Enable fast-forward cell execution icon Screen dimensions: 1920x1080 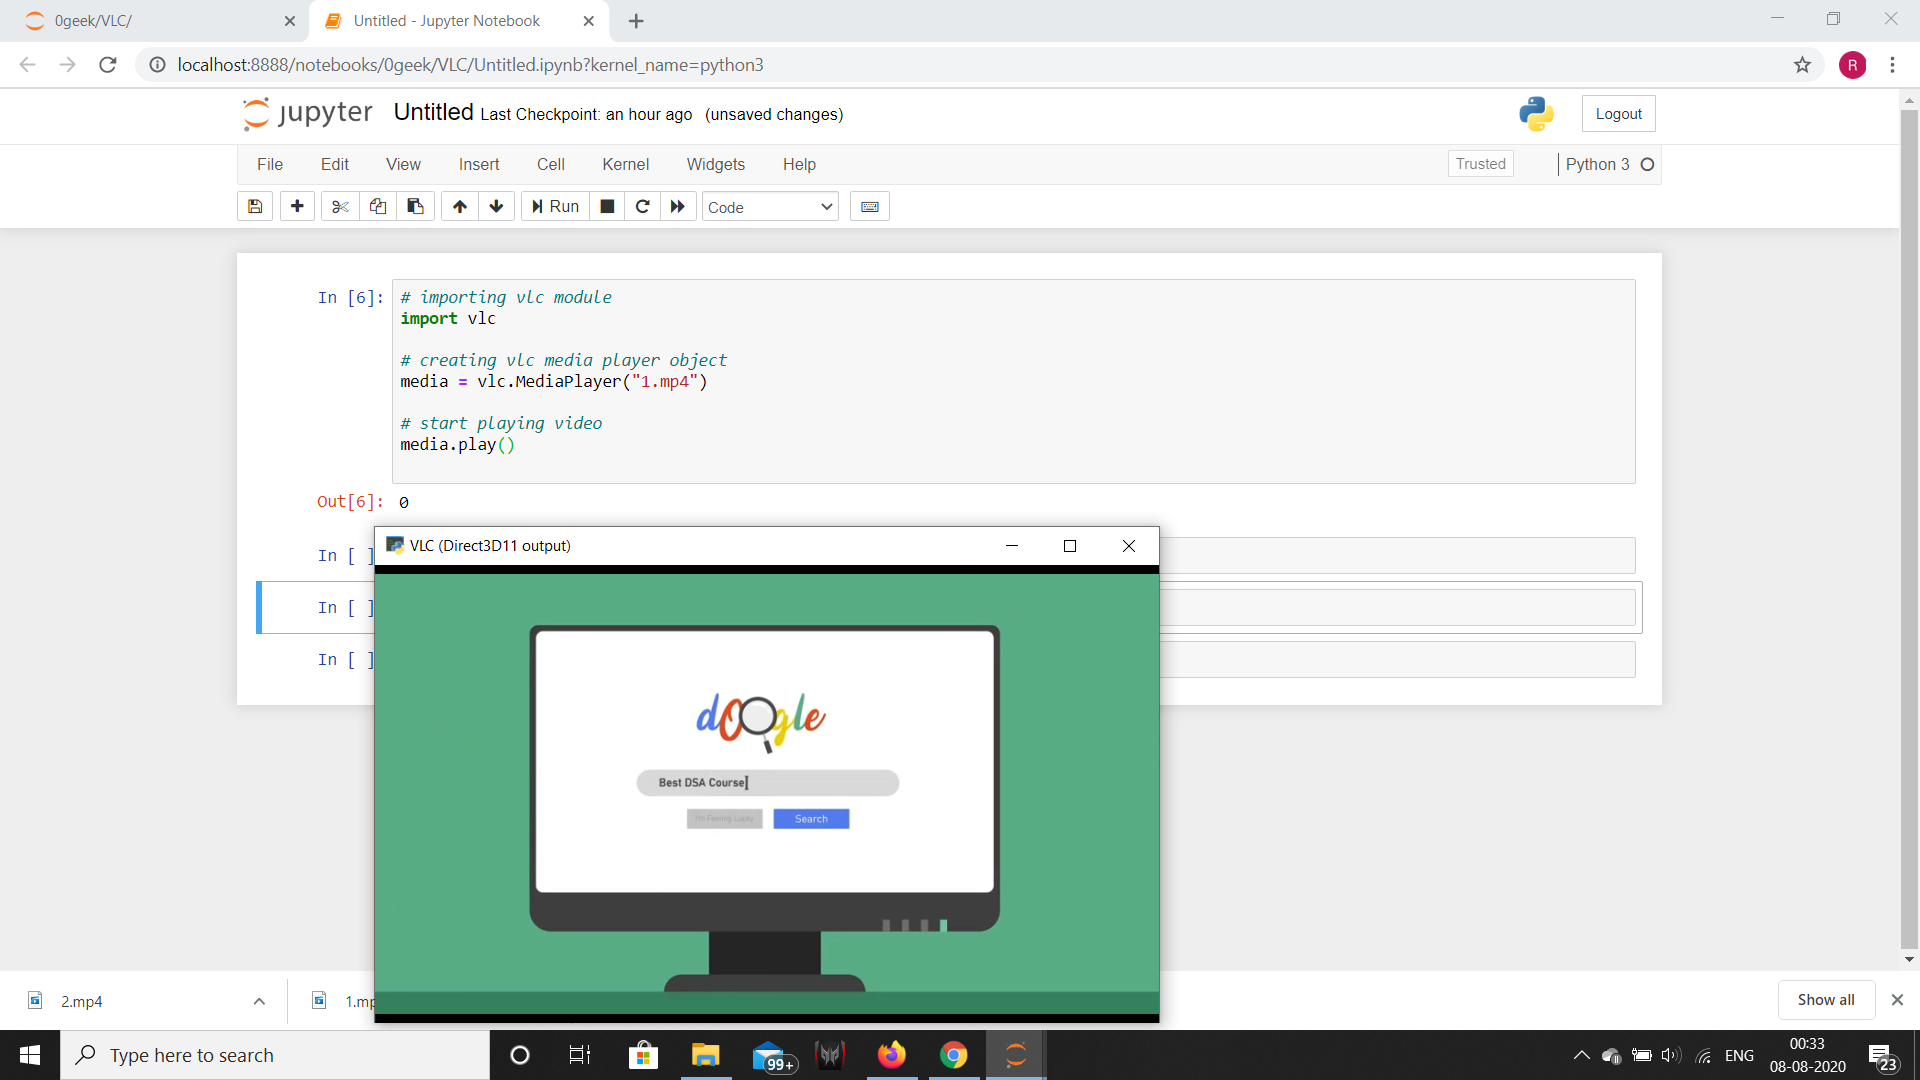[676, 207]
